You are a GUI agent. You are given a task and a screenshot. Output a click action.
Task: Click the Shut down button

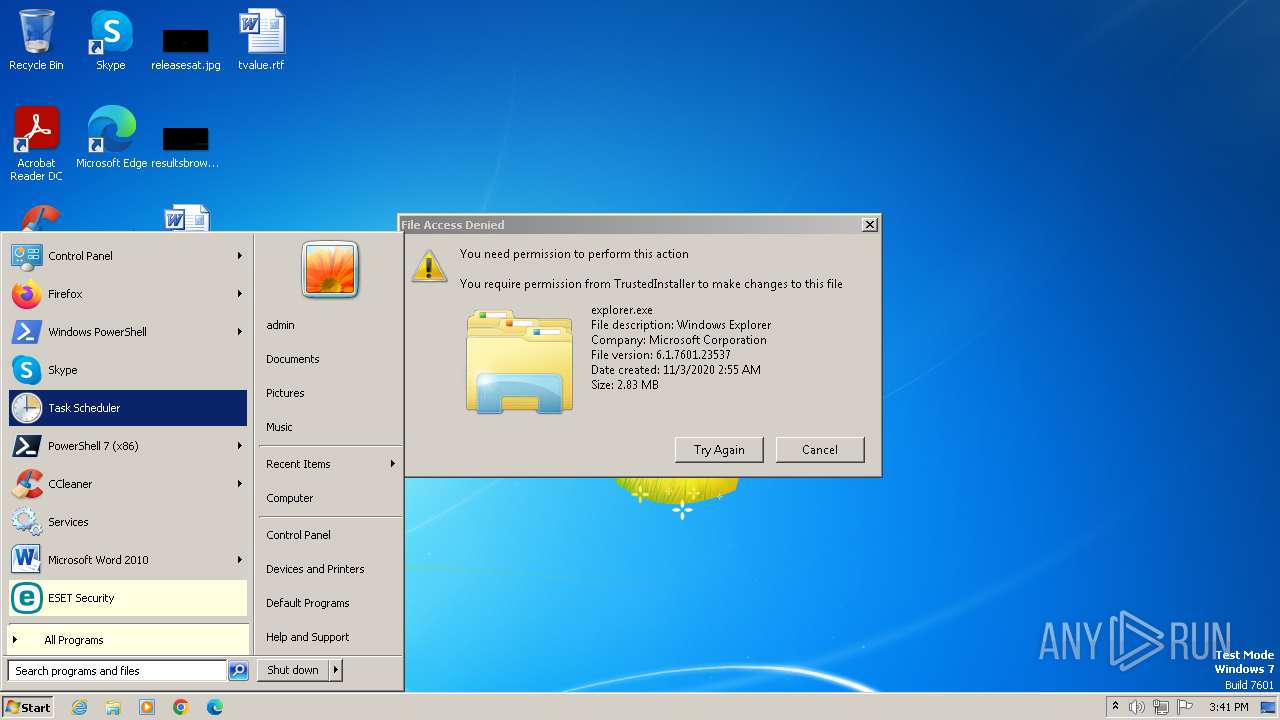pyautogui.click(x=293, y=670)
